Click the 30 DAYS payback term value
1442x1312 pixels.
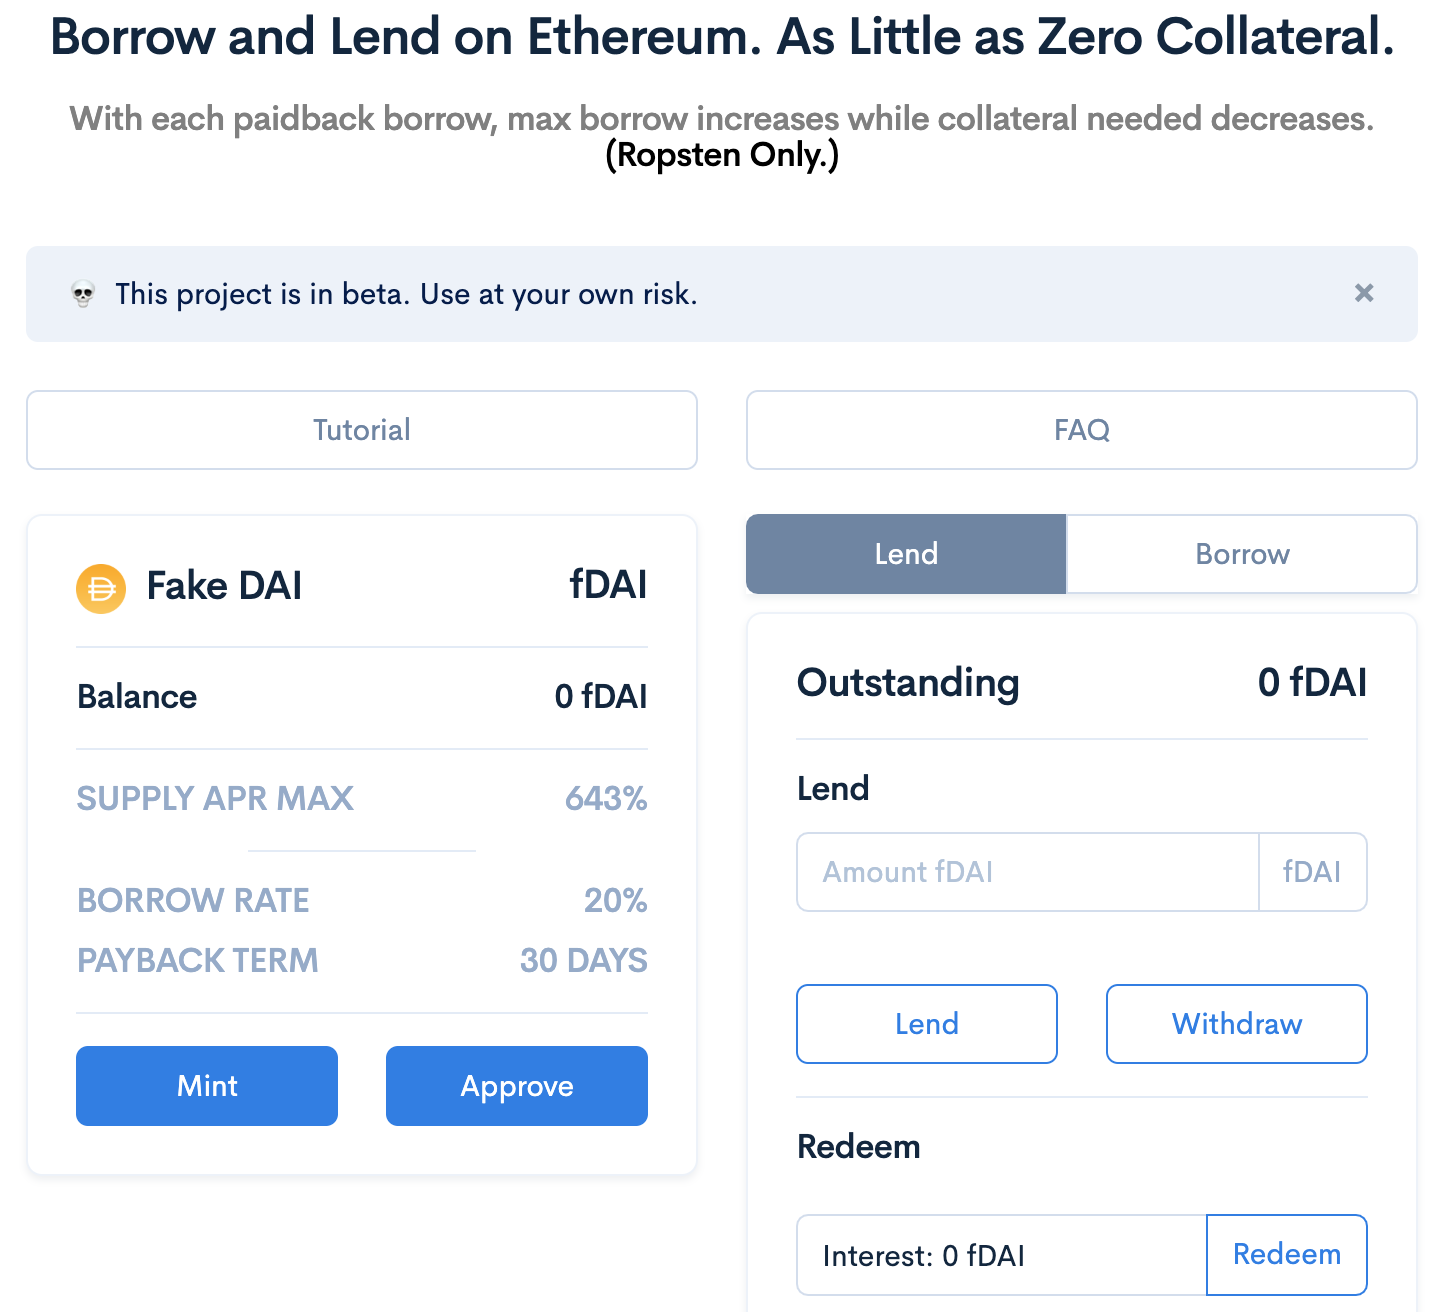coord(584,961)
